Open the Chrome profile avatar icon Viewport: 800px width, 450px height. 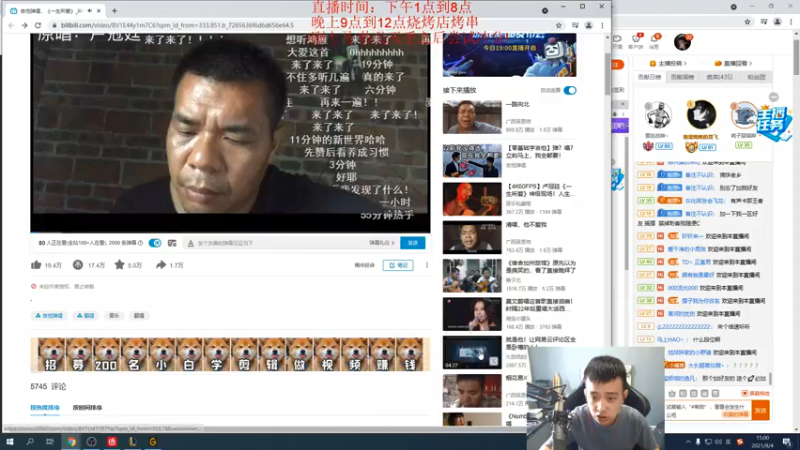pyautogui.click(x=589, y=25)
